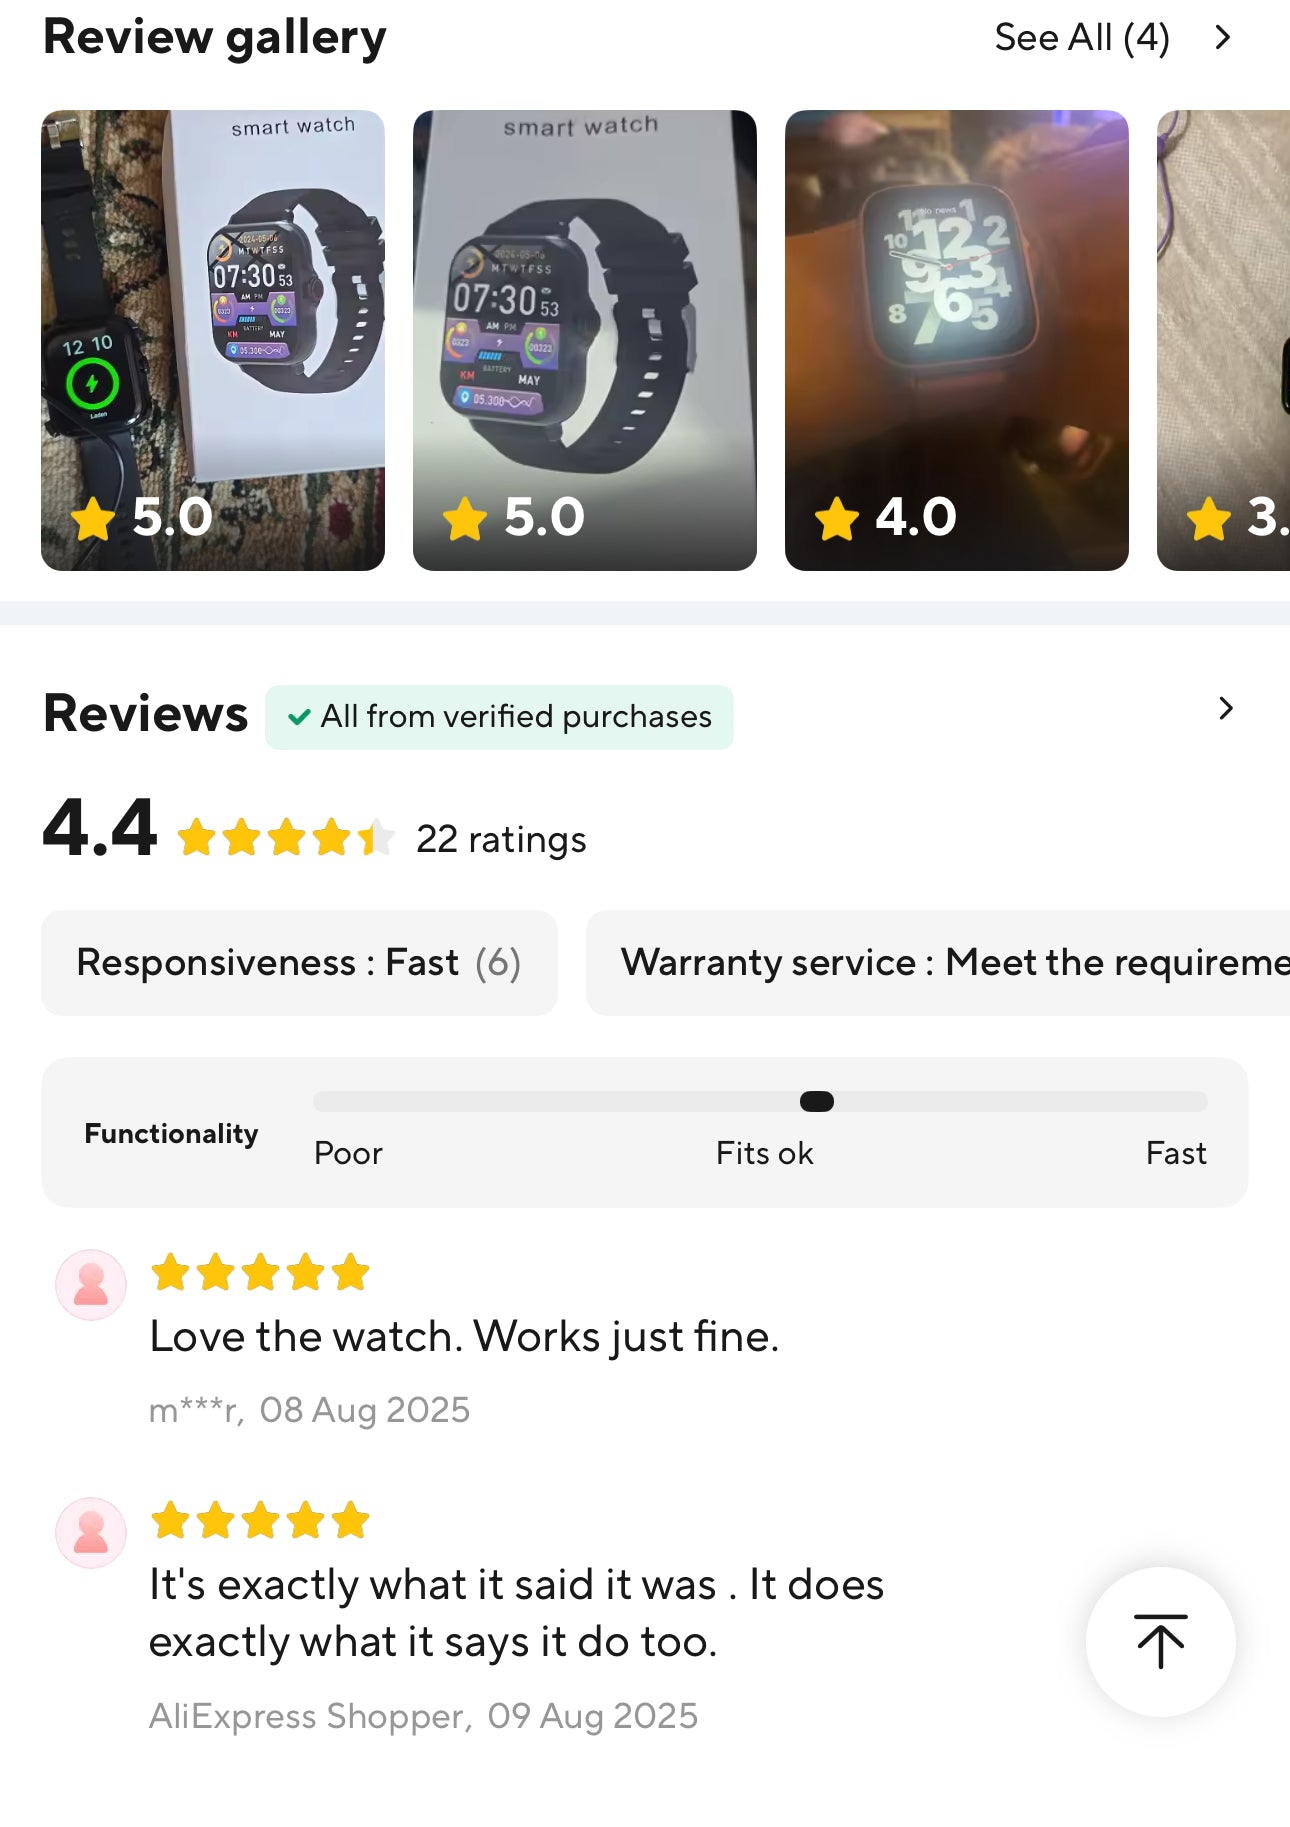Click the 4.4 overall star rating icons
The width and height of the screenshot is (1290, 1827).
(286, 838)
